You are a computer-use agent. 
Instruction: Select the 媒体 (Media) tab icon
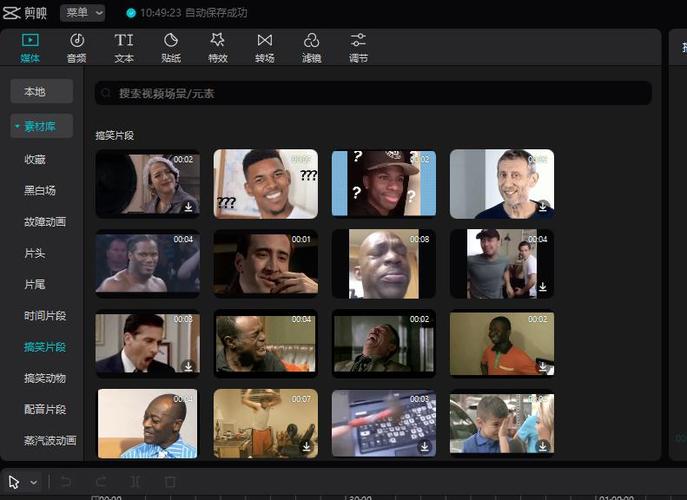tap(30, 46)
